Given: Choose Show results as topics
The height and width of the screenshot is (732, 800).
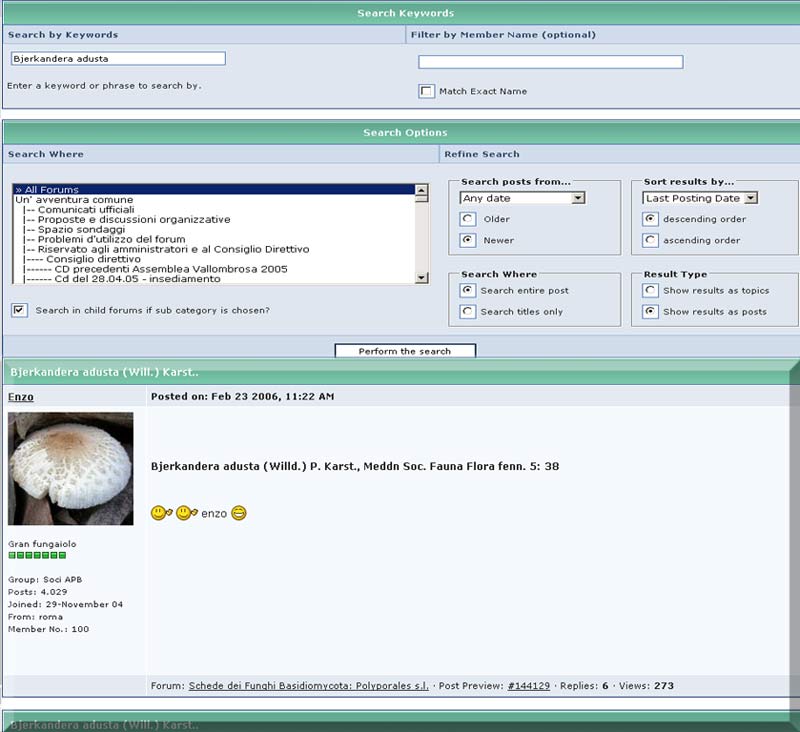Looking at the screenshot, I should 651,290.
